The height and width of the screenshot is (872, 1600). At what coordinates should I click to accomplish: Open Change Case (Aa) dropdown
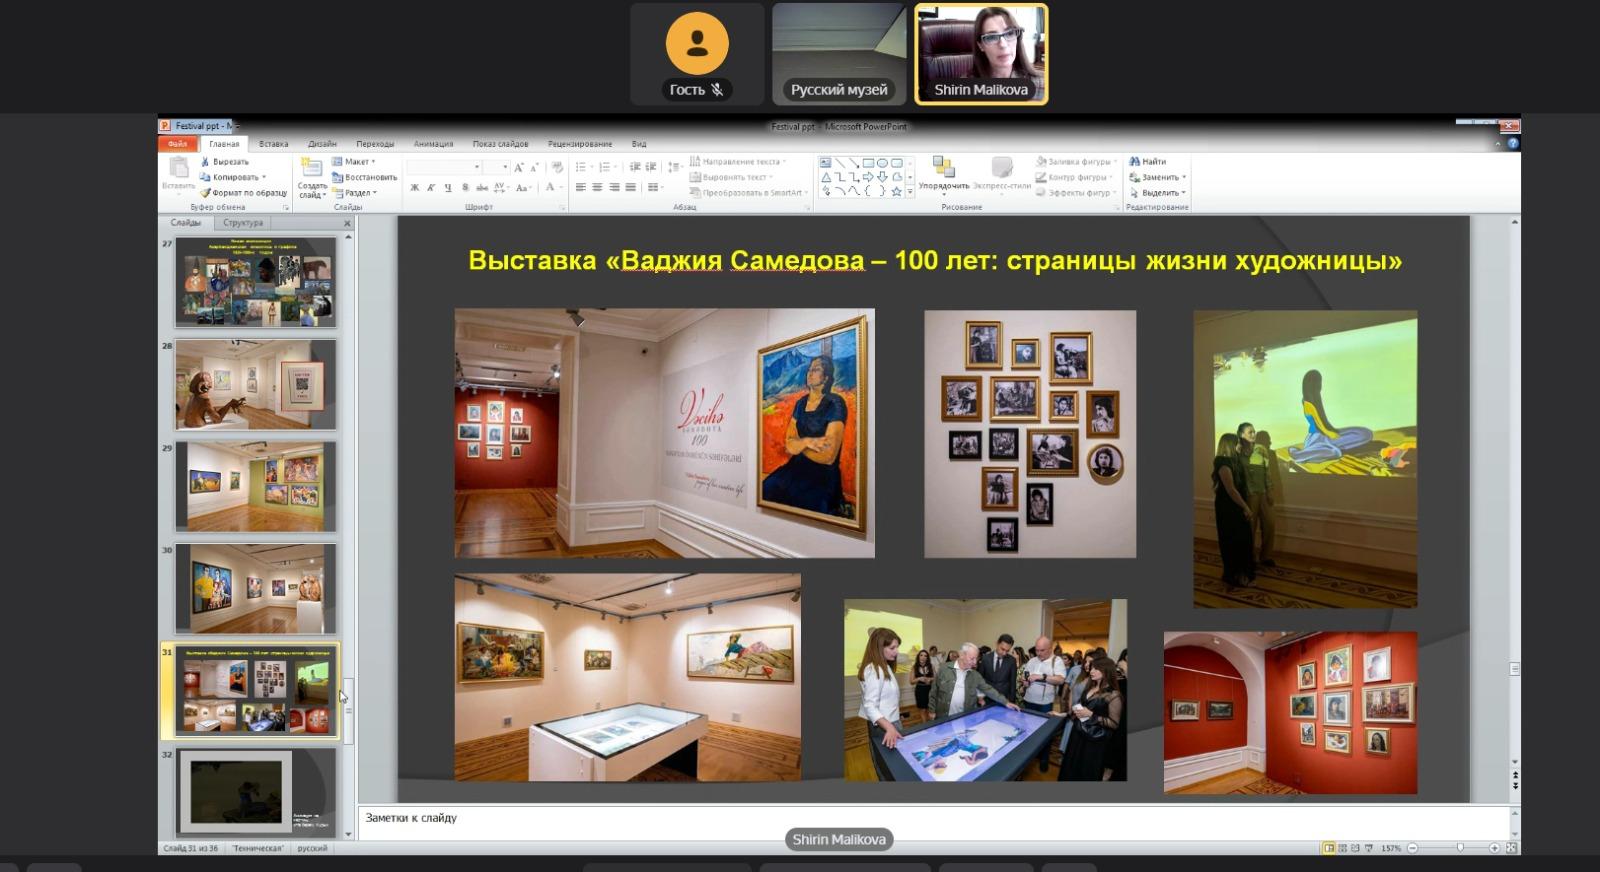click(x=523, y=188)
